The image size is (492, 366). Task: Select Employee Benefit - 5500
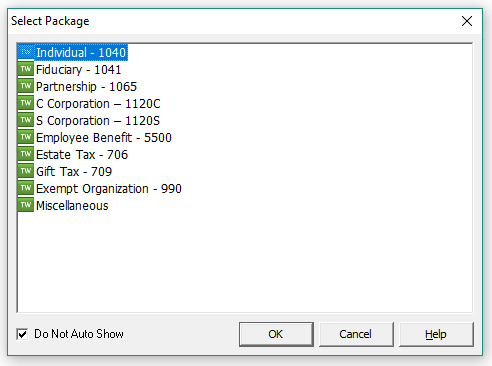[104, 138]
